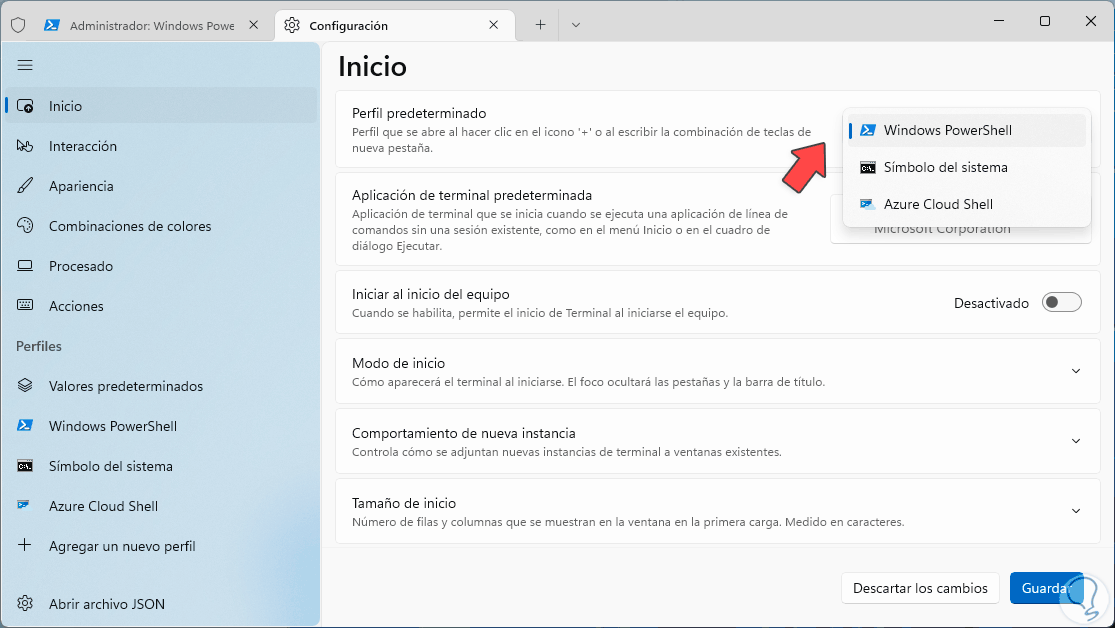Screen dimensions: 1115x628
Task: Go to the Acciones settings page
Action: pos(161,306)
